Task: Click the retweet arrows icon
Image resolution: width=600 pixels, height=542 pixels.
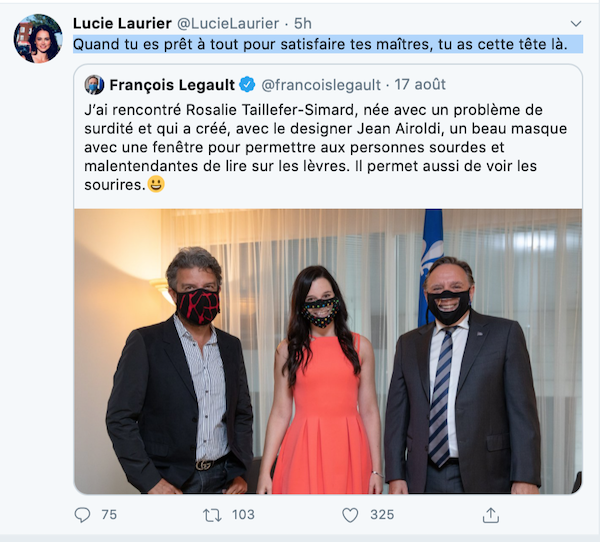Action: click(x=212, y=515)
